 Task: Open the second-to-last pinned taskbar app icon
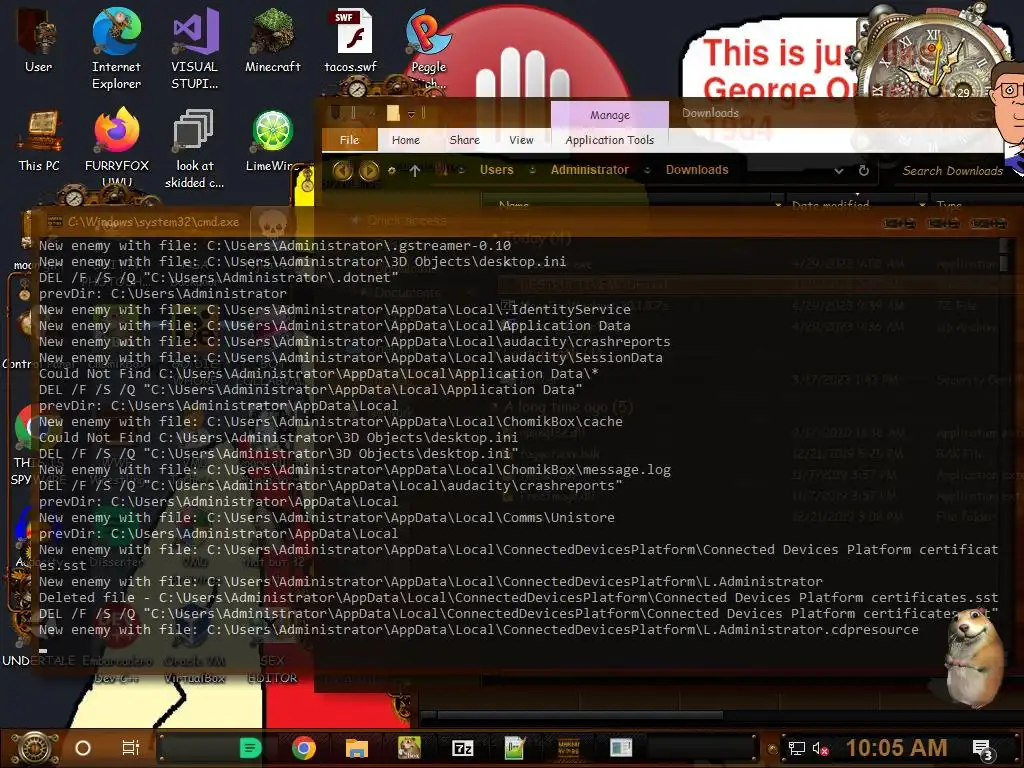point(568,748)
